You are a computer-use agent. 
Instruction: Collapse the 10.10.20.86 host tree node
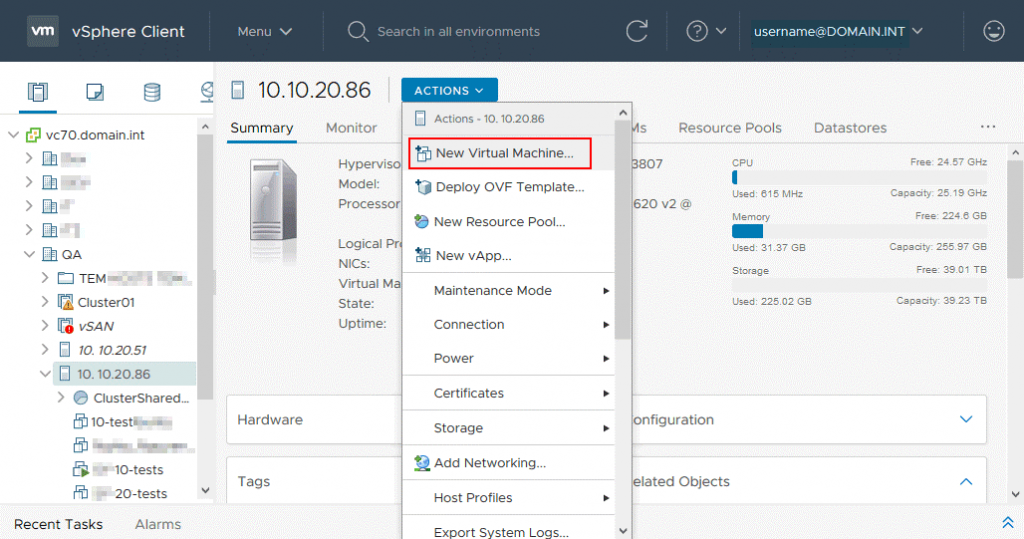[x=45, y=374]
